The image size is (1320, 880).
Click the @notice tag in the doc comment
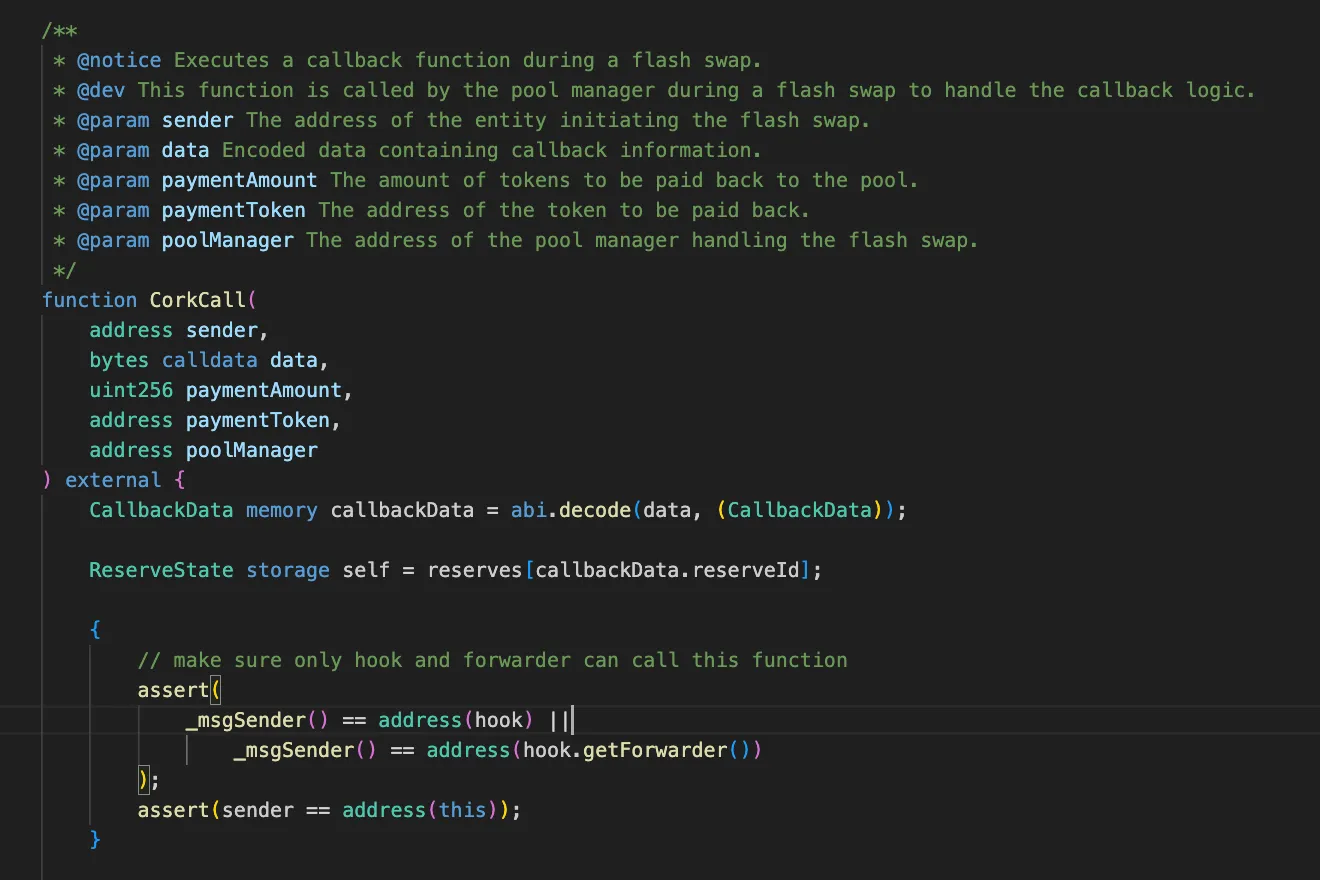[x=119, y=60]
